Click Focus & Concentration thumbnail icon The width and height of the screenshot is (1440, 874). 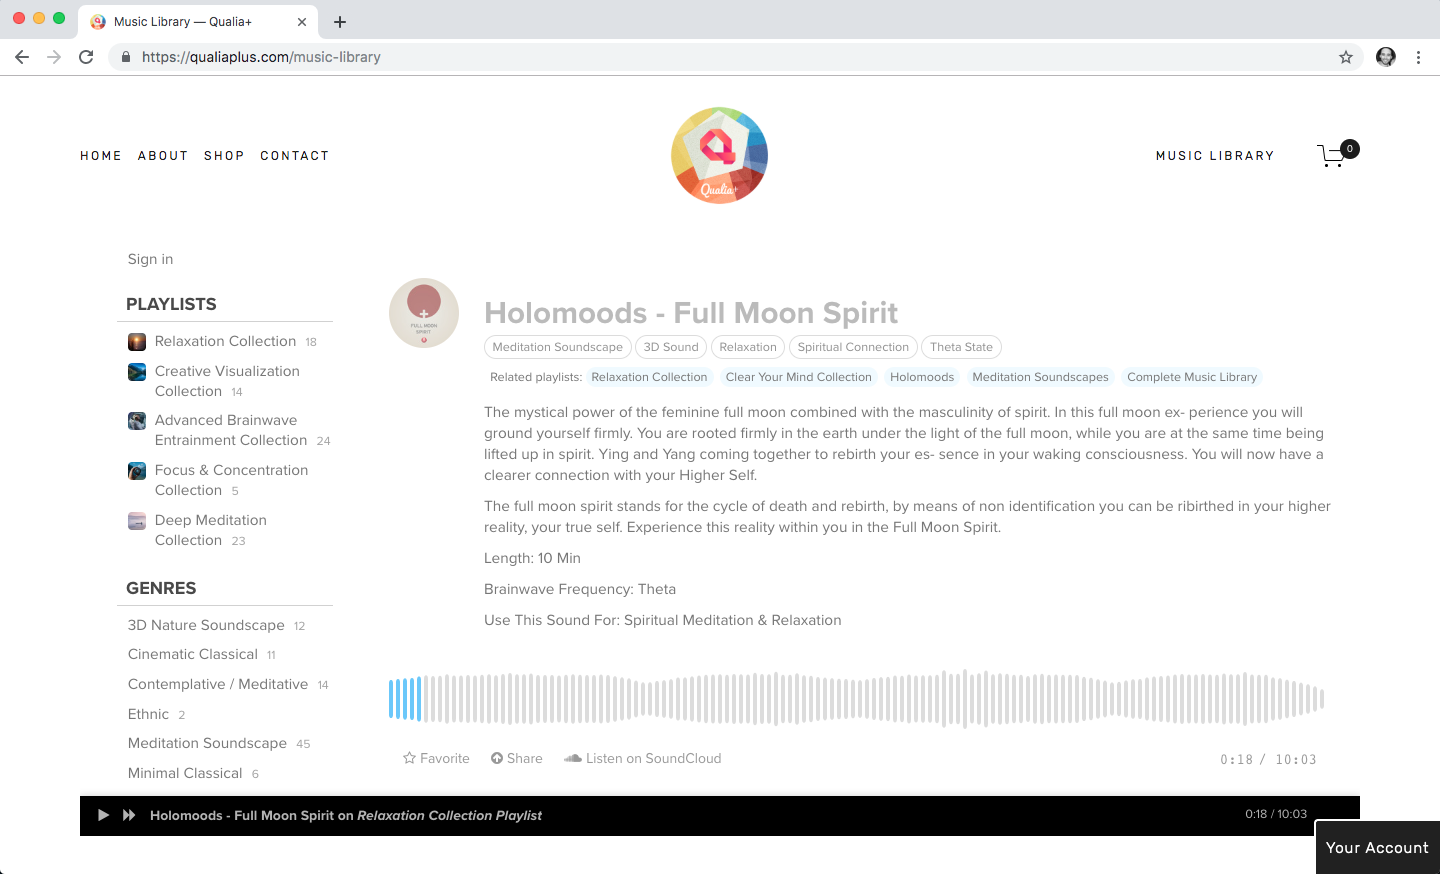(137, 471)
